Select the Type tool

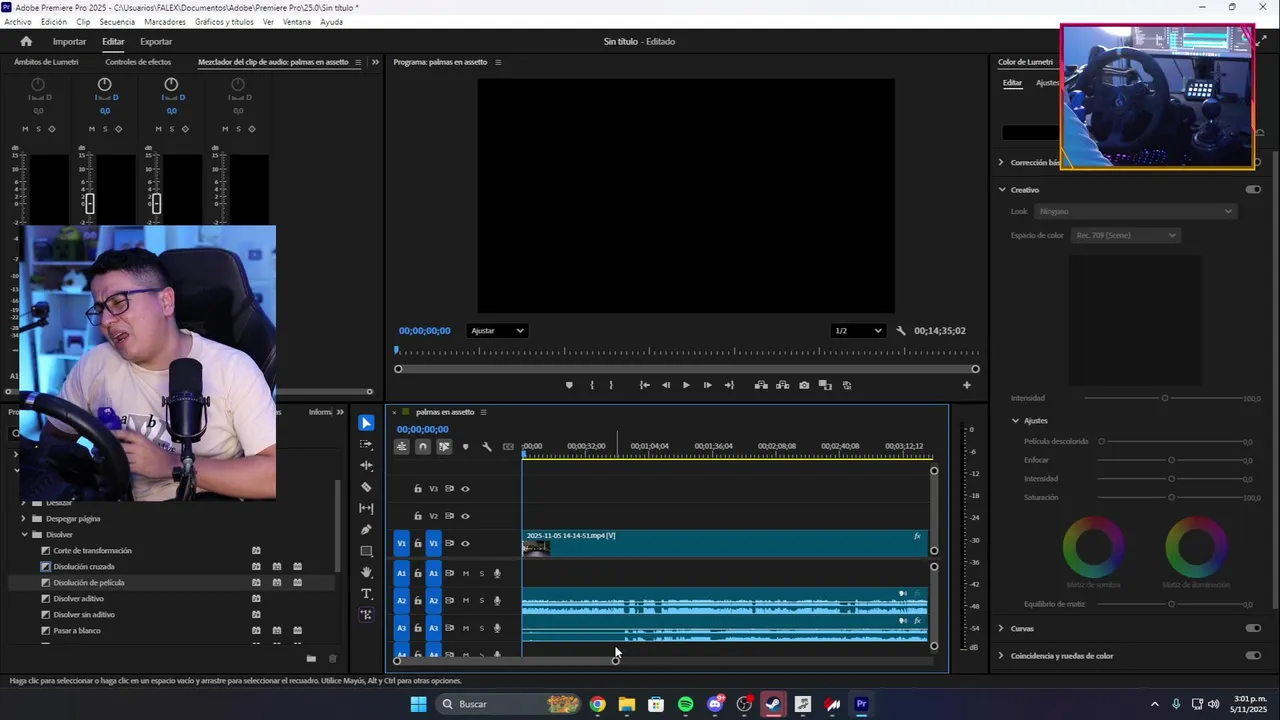[x=366, y=594]
